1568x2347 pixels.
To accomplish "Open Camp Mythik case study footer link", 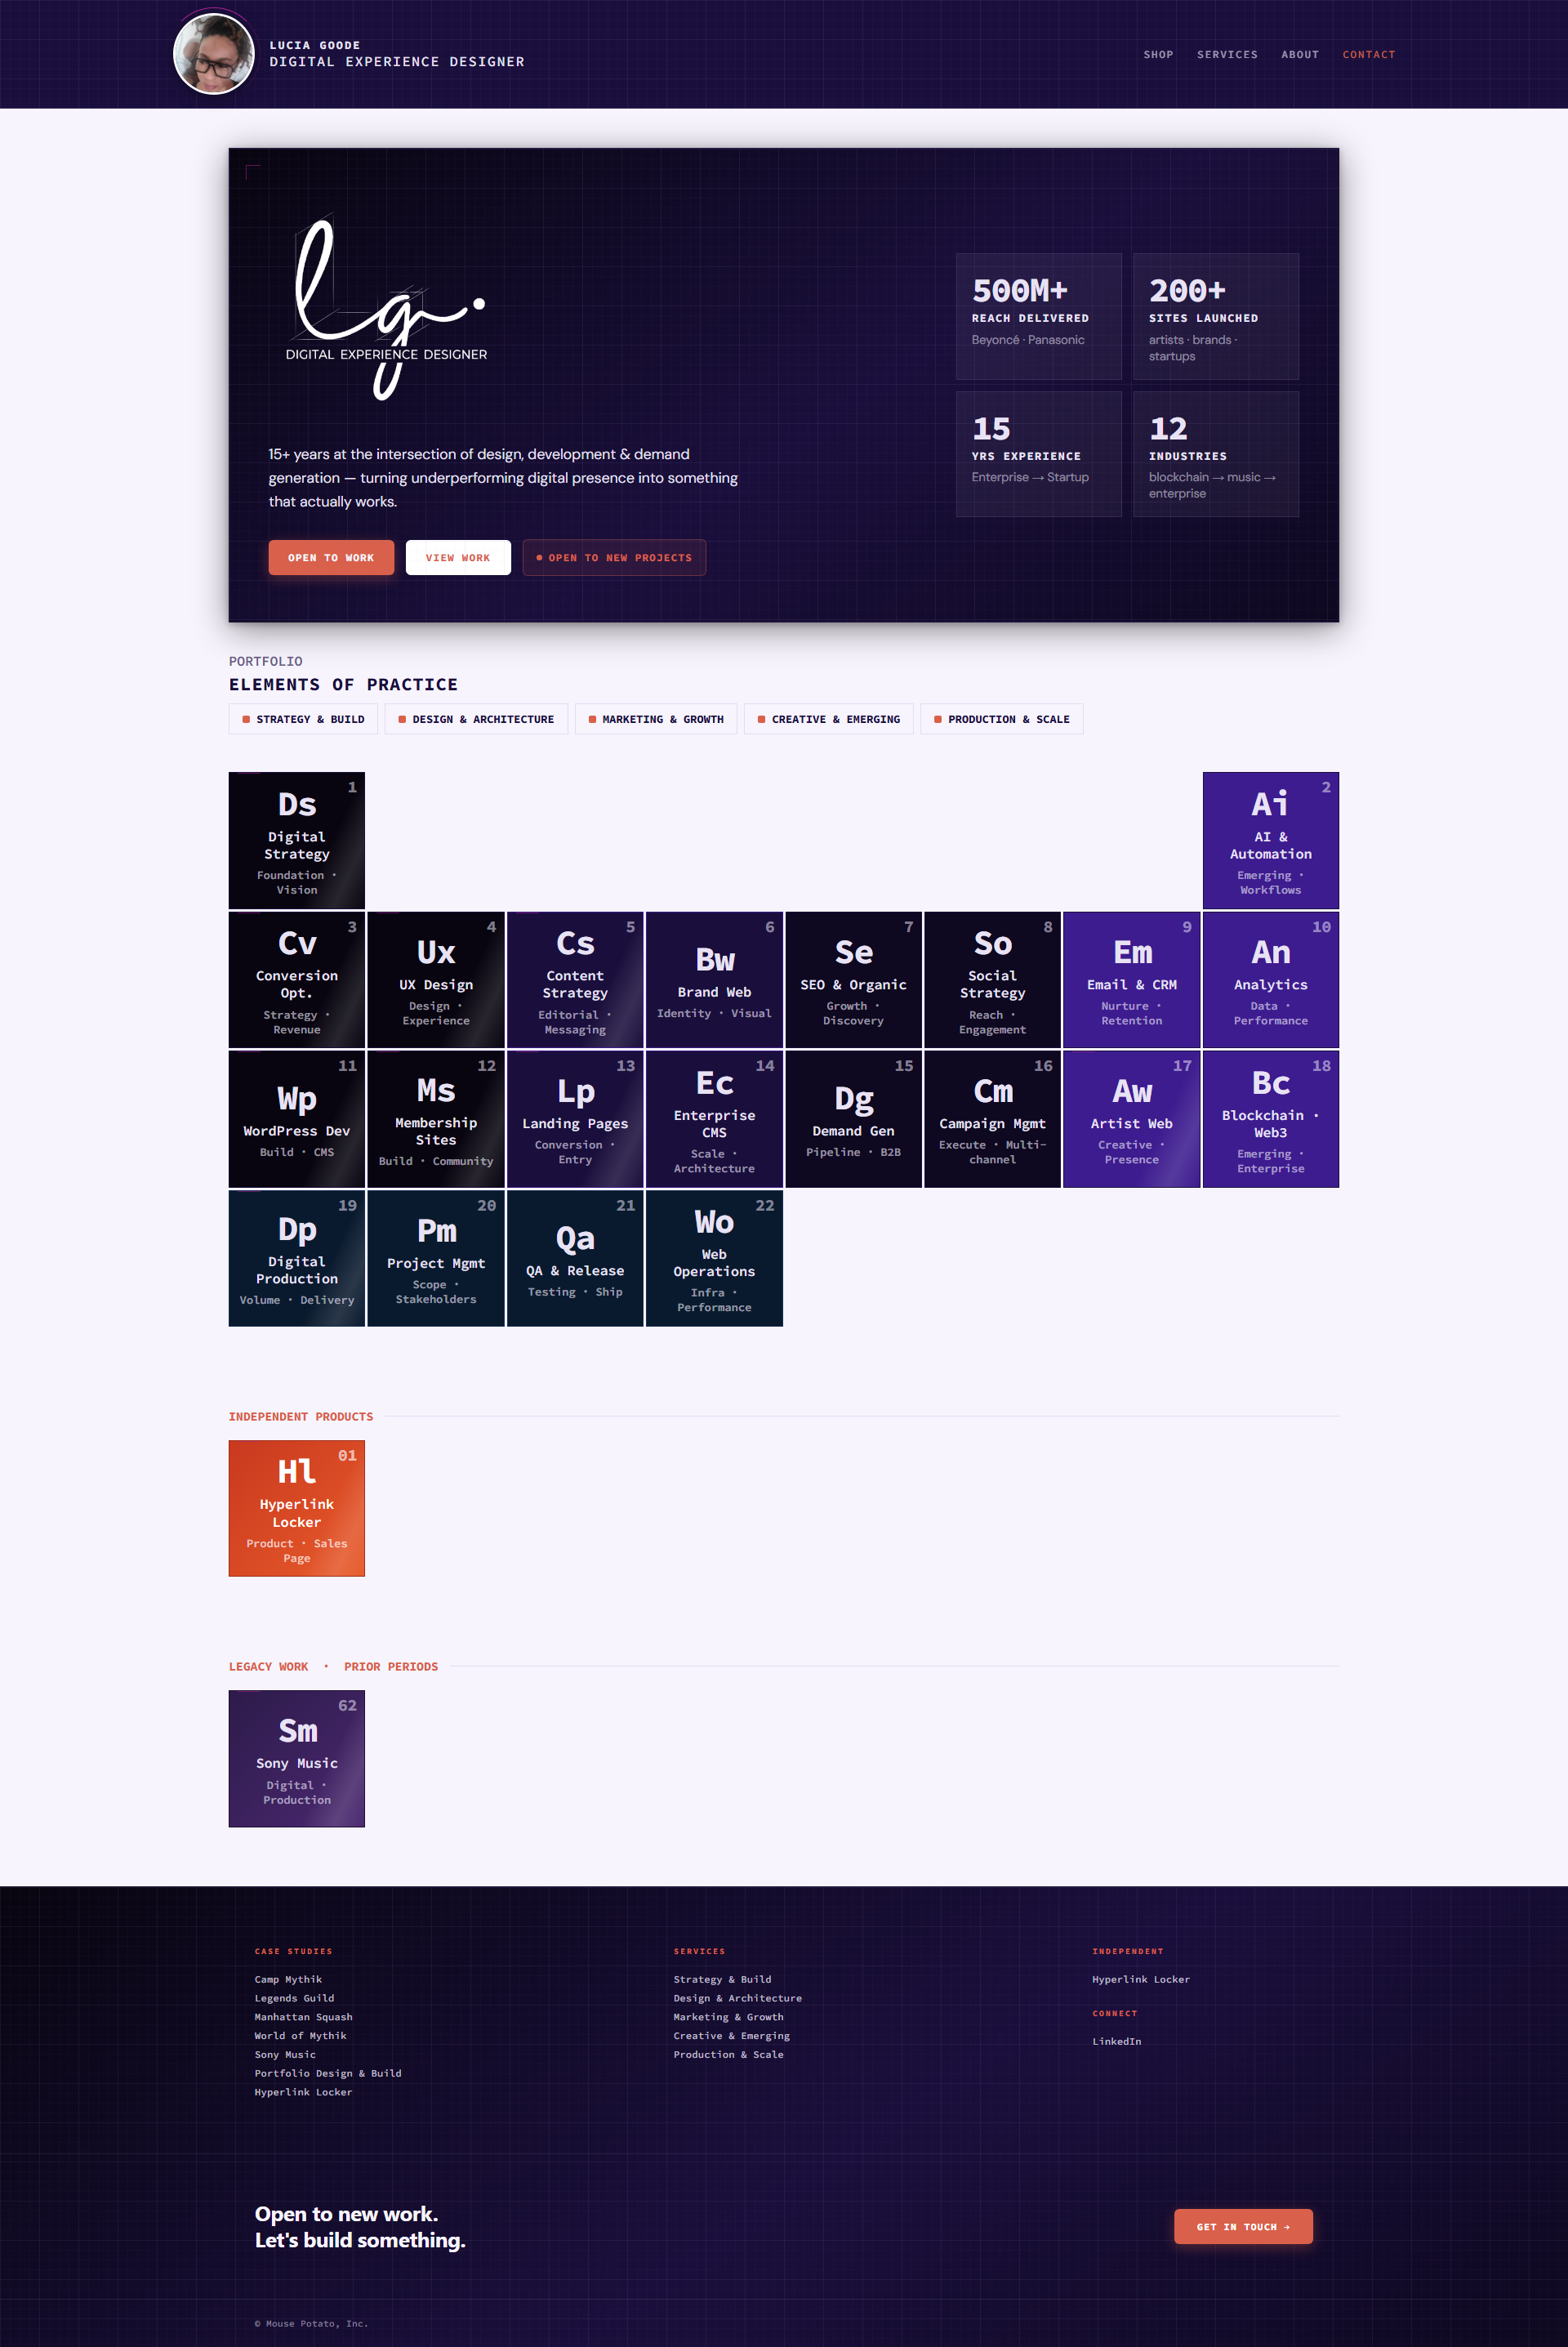I will (x=288, y=1979).
